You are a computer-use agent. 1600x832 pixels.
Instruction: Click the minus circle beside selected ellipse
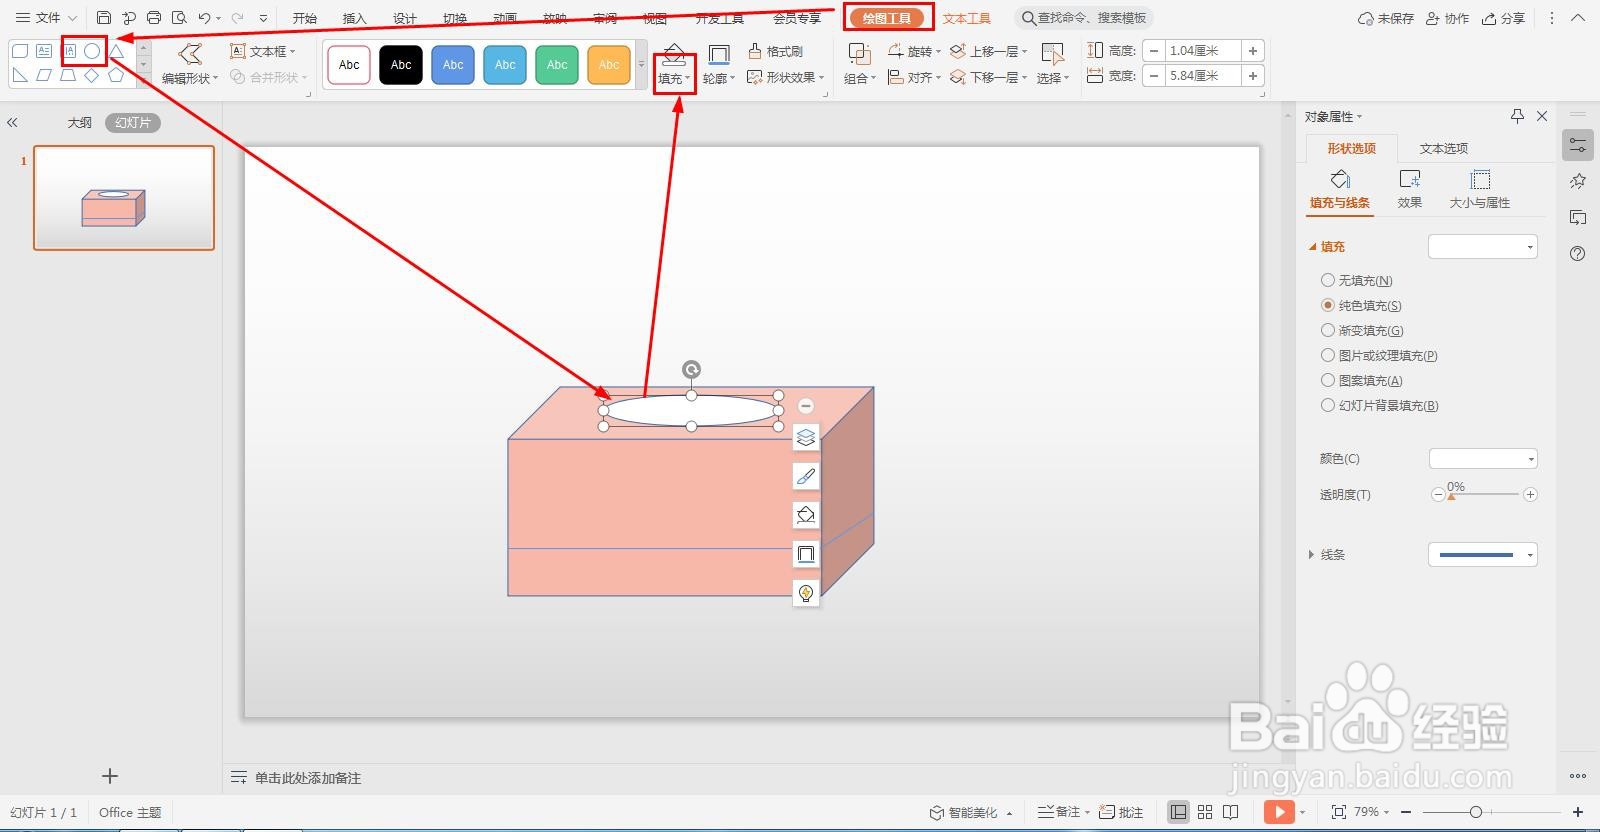806,406
